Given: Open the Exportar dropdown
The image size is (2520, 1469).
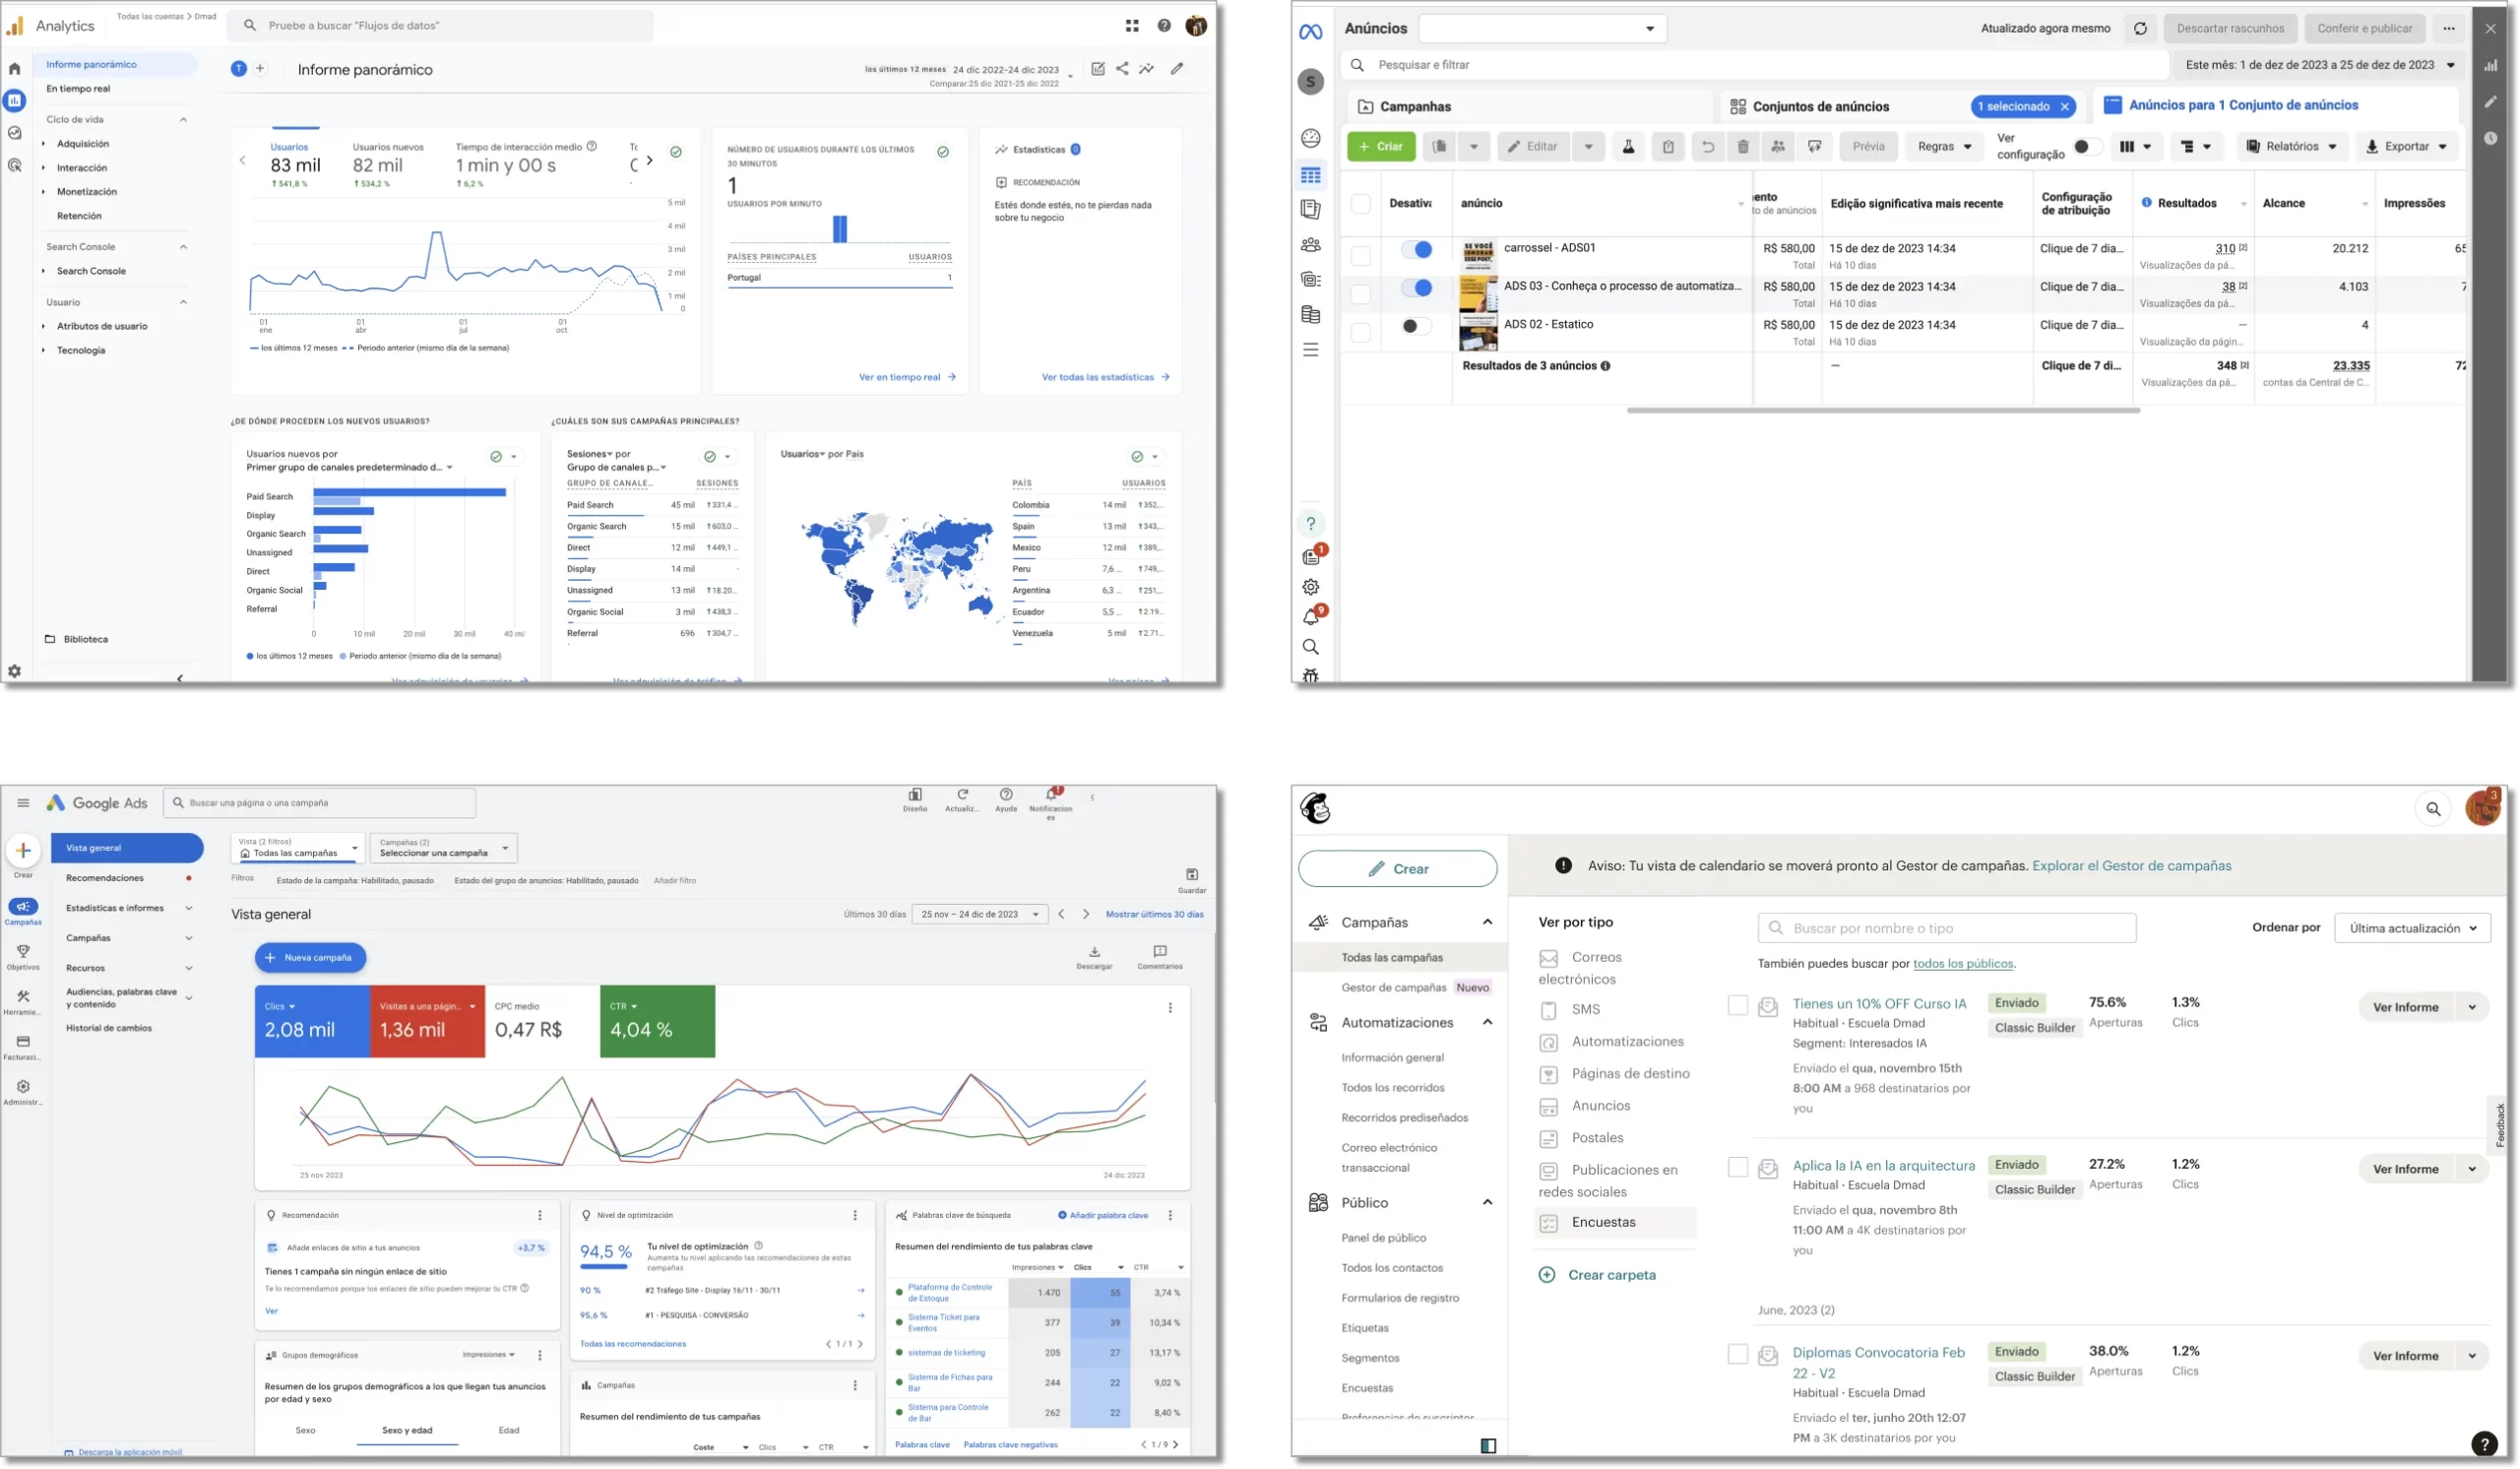Looking at the screenshot, I should [2407, 147].
